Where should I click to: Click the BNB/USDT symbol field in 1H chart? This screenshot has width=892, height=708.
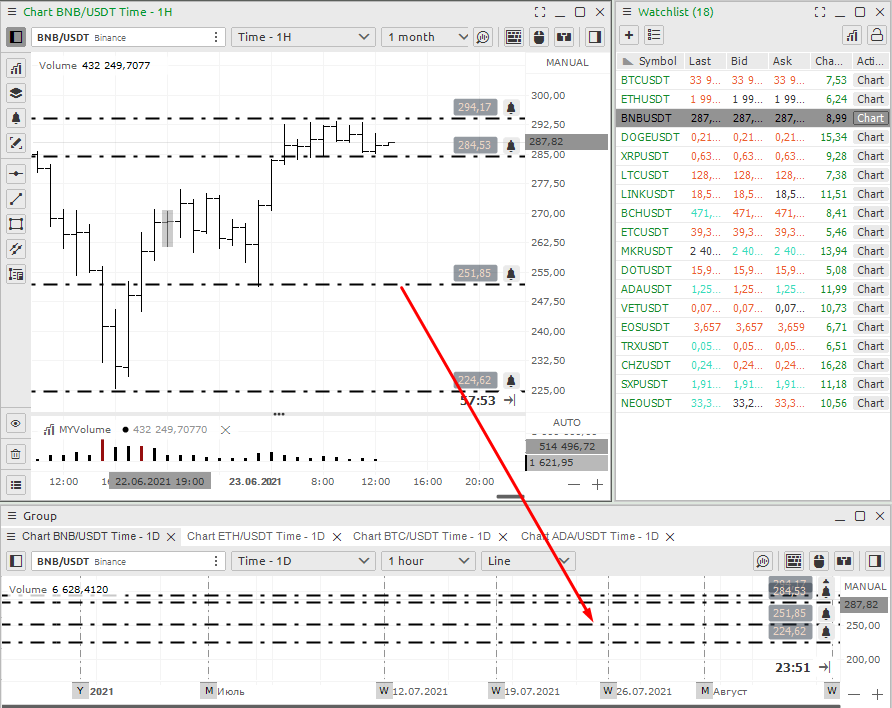(x=120, y=37)
